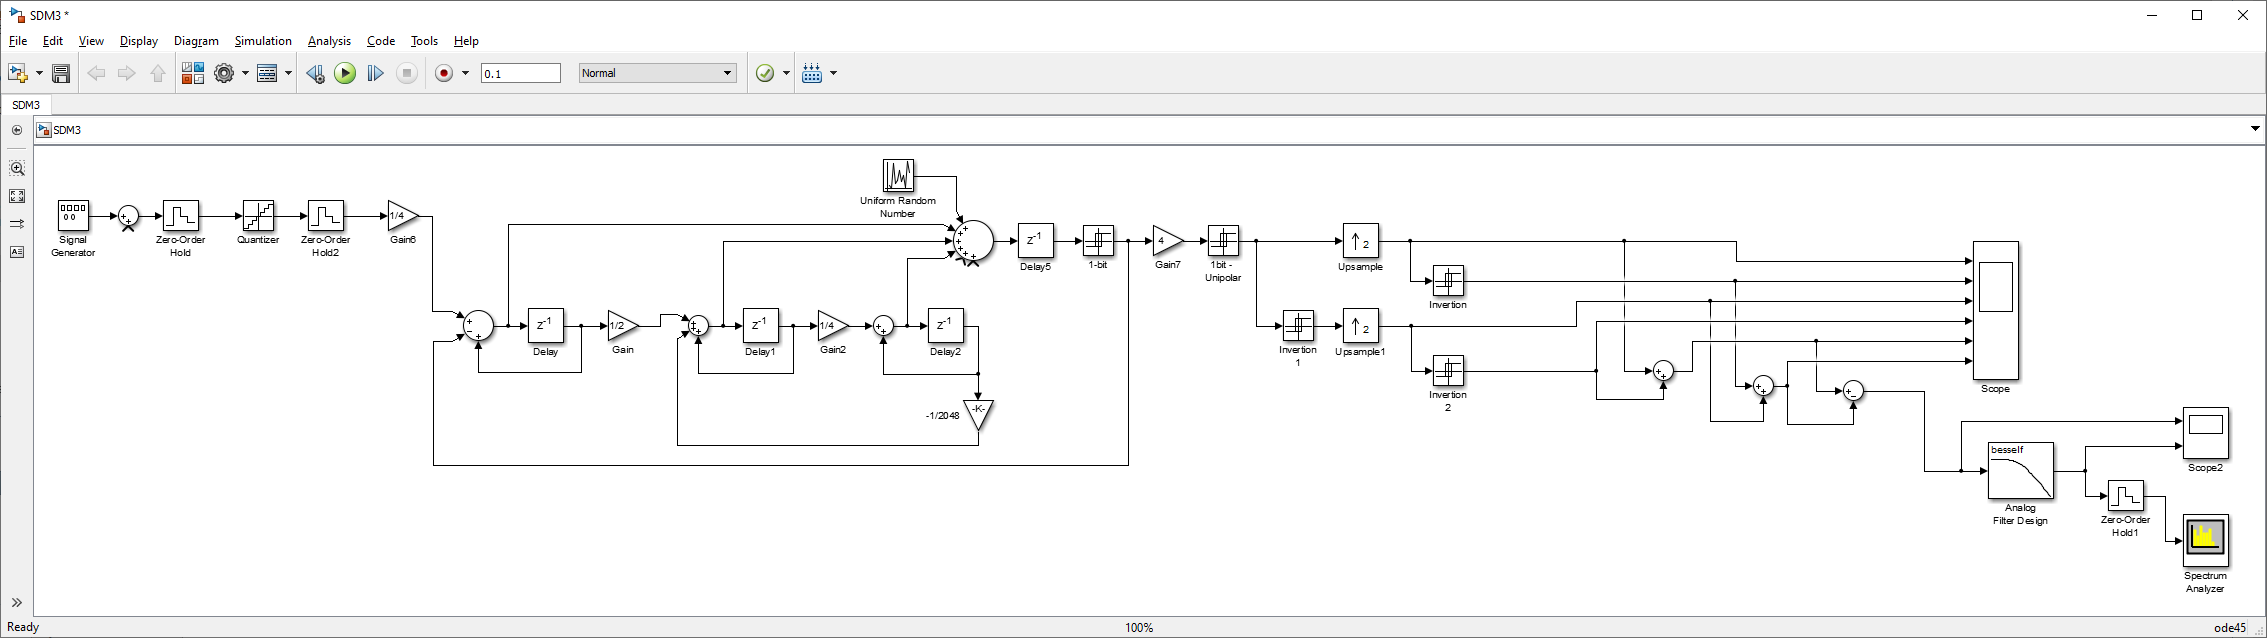
Task: Open the Analysis menu
Action: pos(329,41)
